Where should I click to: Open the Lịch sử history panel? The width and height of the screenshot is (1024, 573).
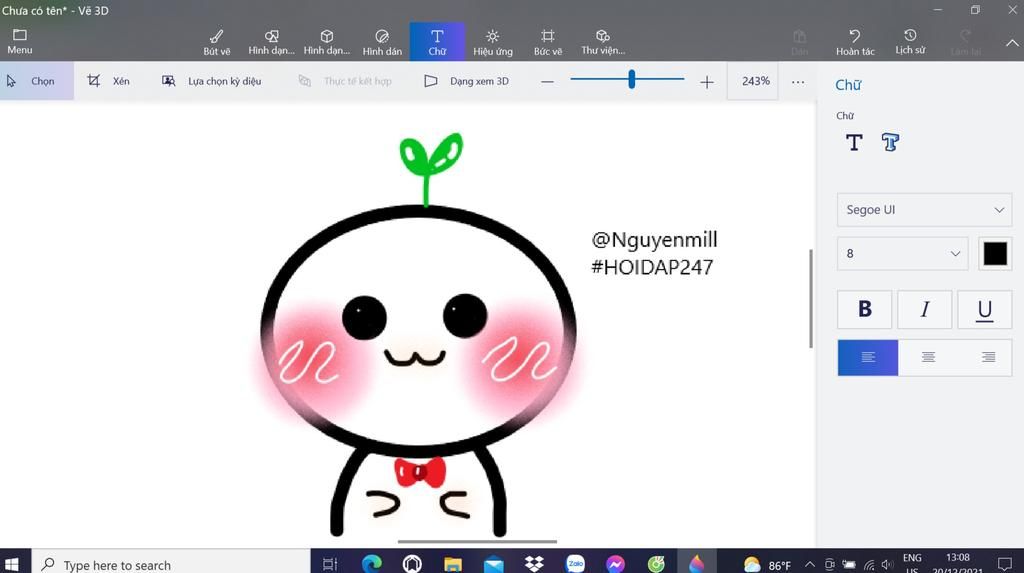point(910,42)
